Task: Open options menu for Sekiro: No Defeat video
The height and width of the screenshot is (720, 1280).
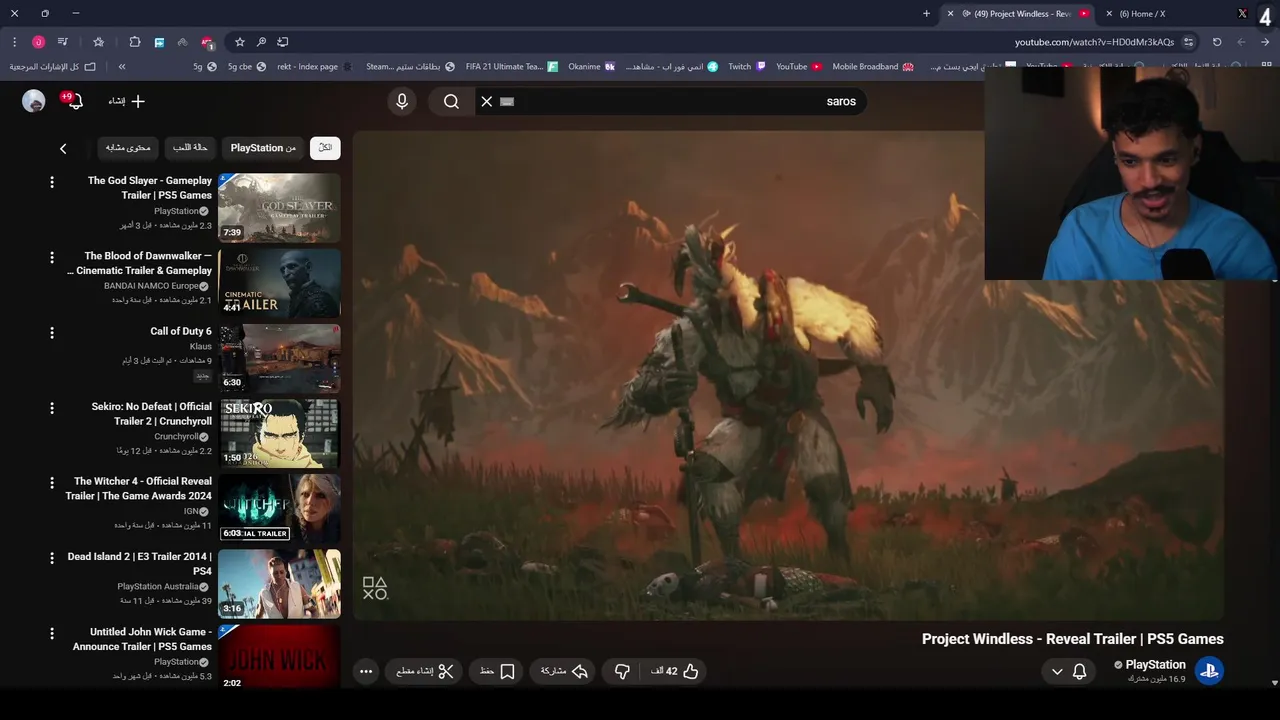Action: point(52,407)
